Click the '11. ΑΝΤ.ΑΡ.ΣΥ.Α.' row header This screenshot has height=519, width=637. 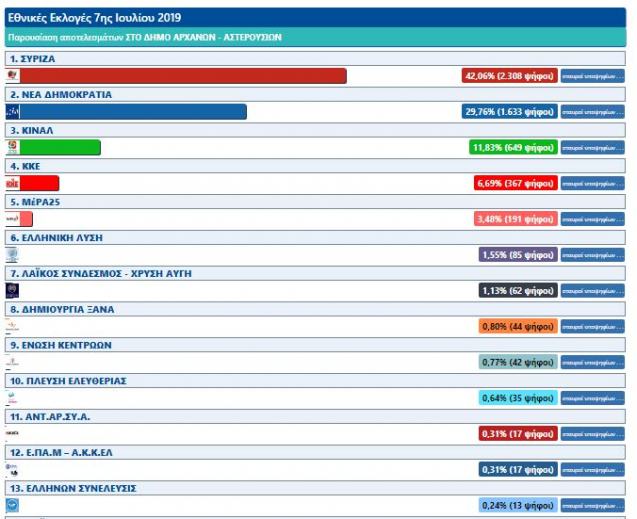click(x=315, y=416)
